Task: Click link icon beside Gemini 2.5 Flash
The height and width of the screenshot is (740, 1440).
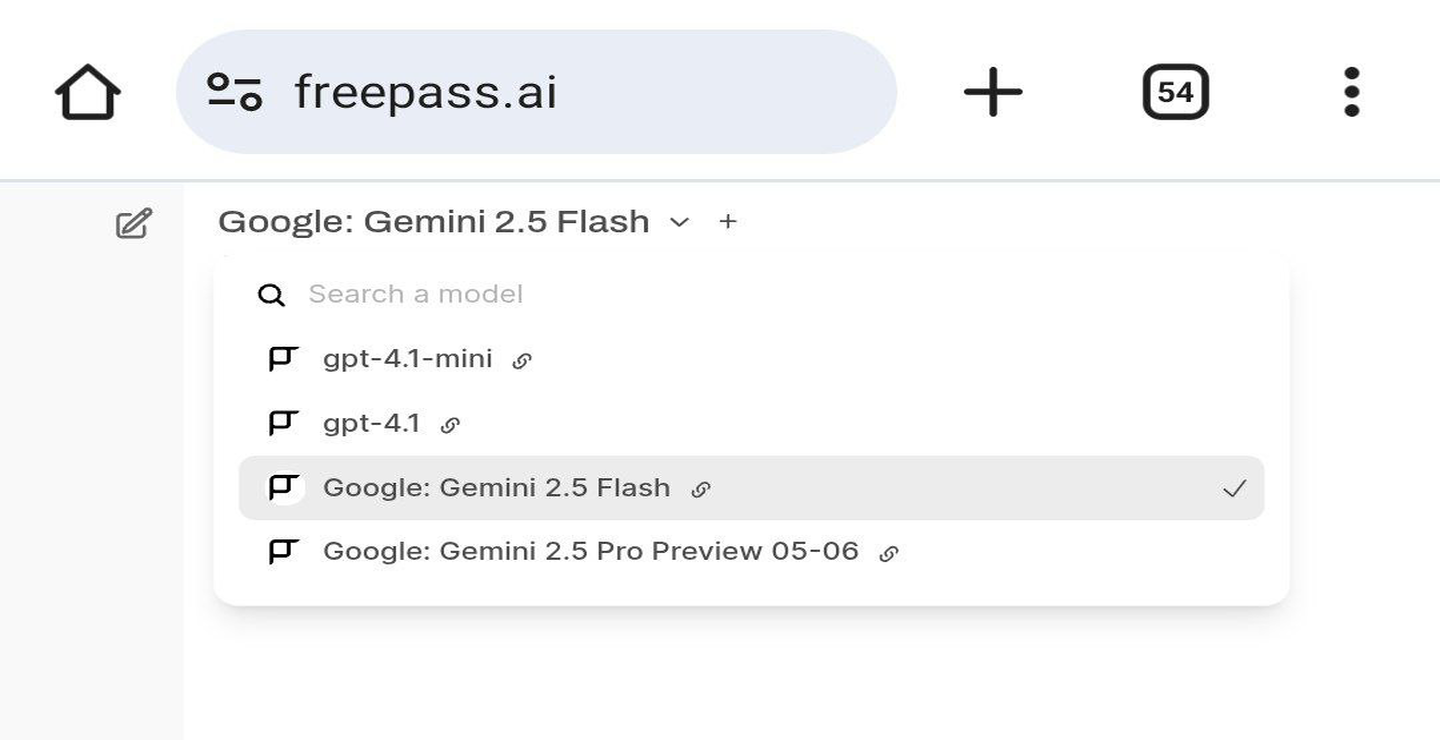Action: [701, 489]
